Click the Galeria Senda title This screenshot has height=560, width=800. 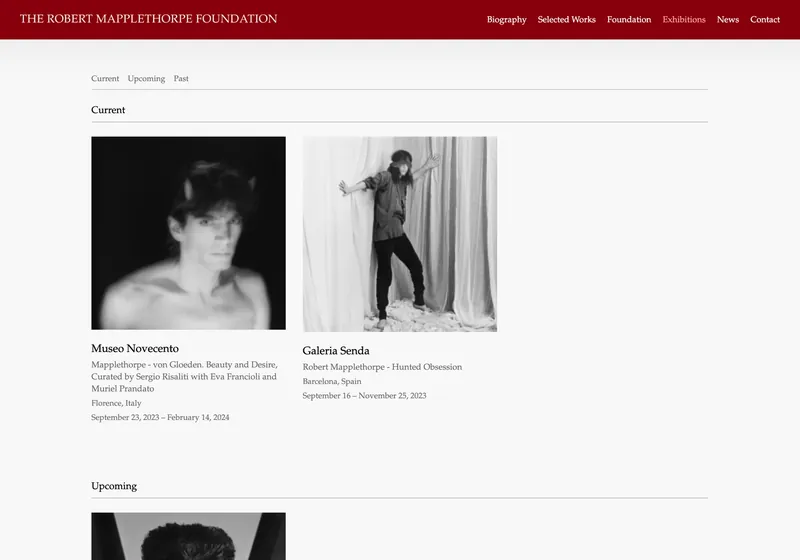(x=336, y=350)
